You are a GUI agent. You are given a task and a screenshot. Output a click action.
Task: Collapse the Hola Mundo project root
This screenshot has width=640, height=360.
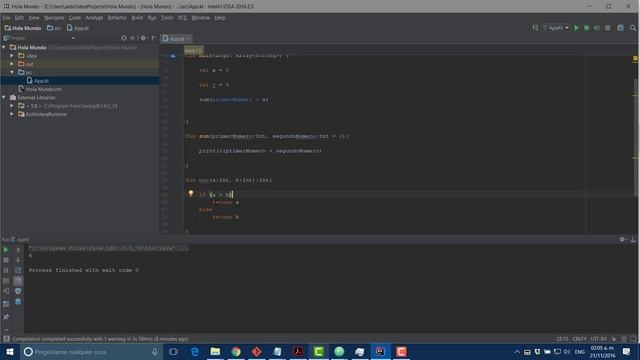(4, 47)
